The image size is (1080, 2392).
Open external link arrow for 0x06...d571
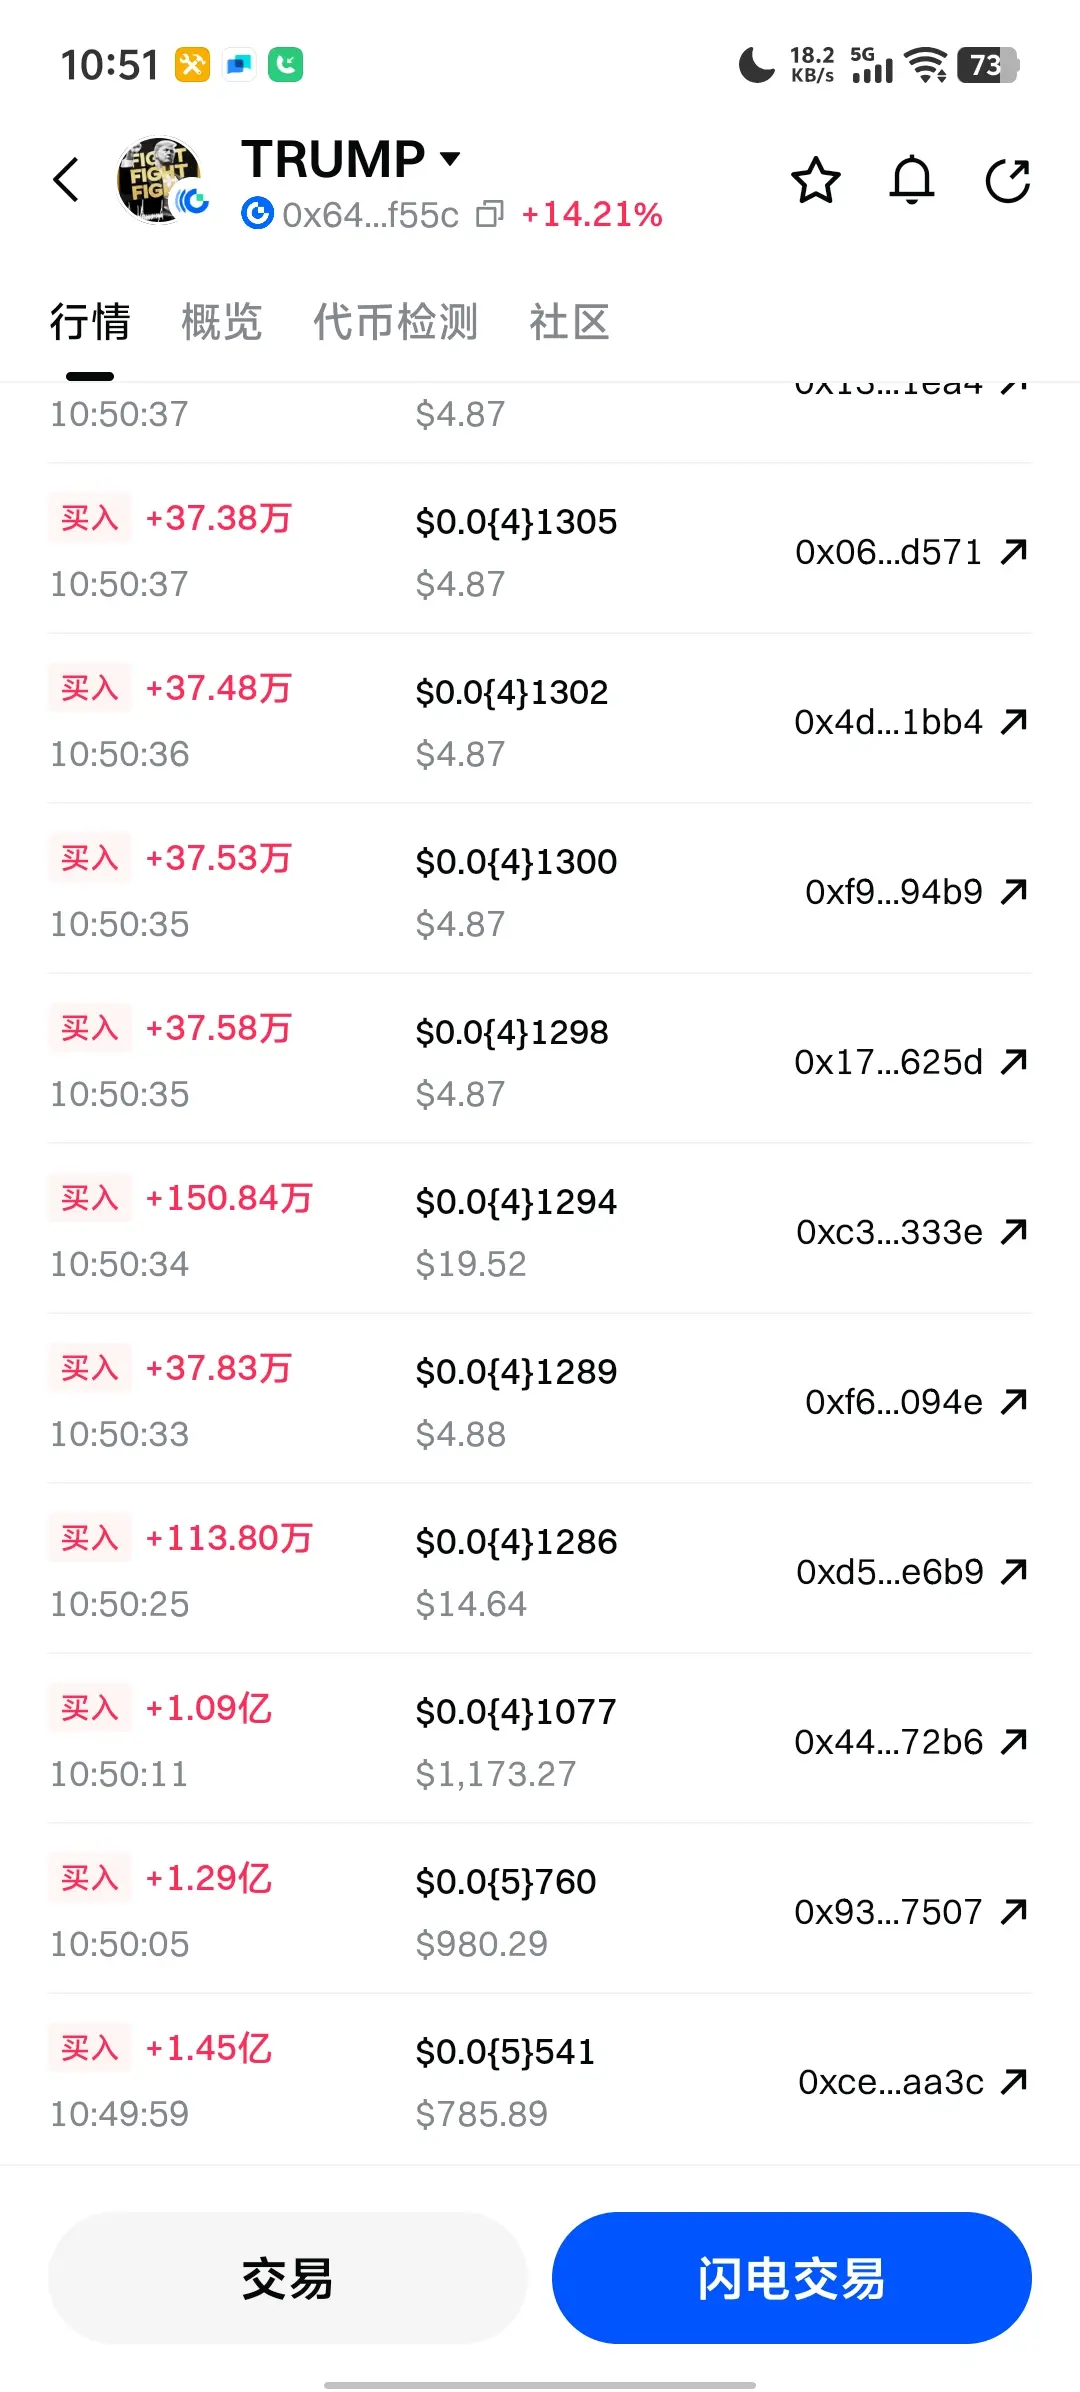[x=1014, y=551]
